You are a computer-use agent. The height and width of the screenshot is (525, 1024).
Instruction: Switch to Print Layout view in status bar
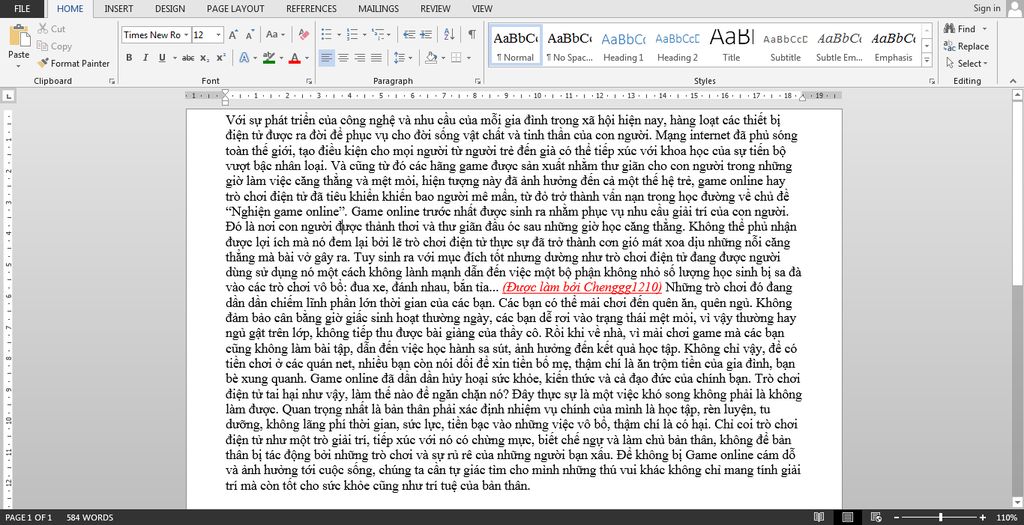[848, 517]
